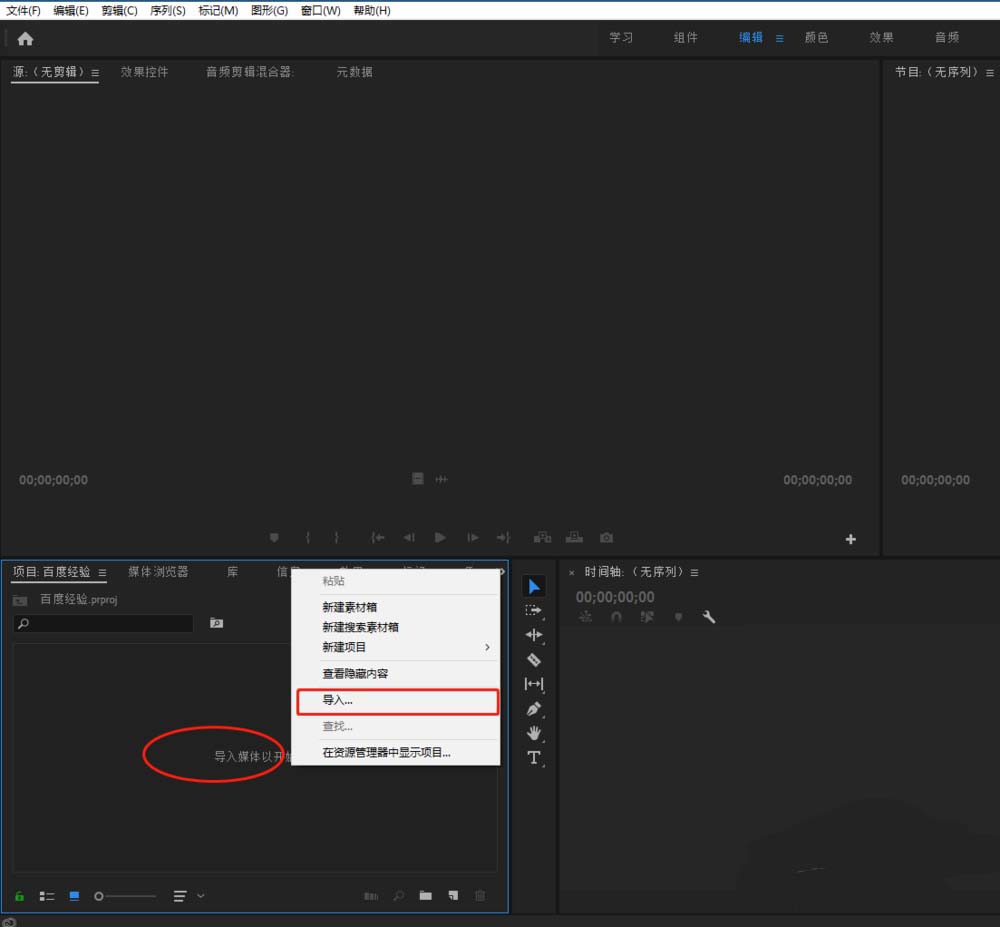Viewport: 1000px width, 927px height.
Task: Select the Razor tool in the toolbar
Action: point(534,660)
